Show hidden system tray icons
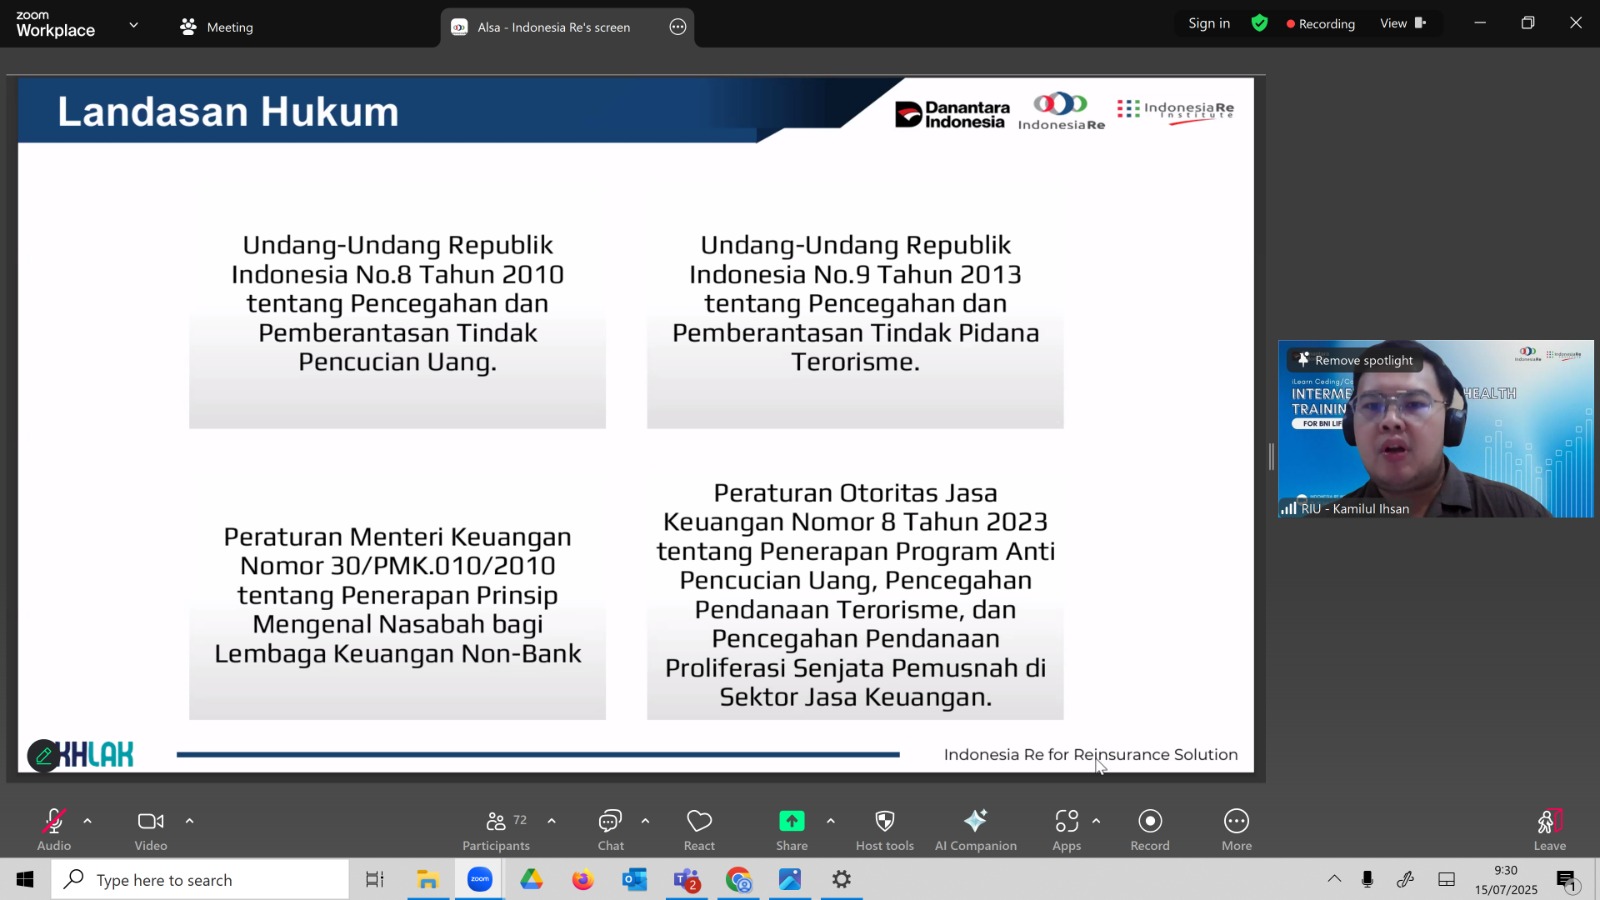Image resolution: width=1600 pixels, height=900 pixels. click(1334, 879)
